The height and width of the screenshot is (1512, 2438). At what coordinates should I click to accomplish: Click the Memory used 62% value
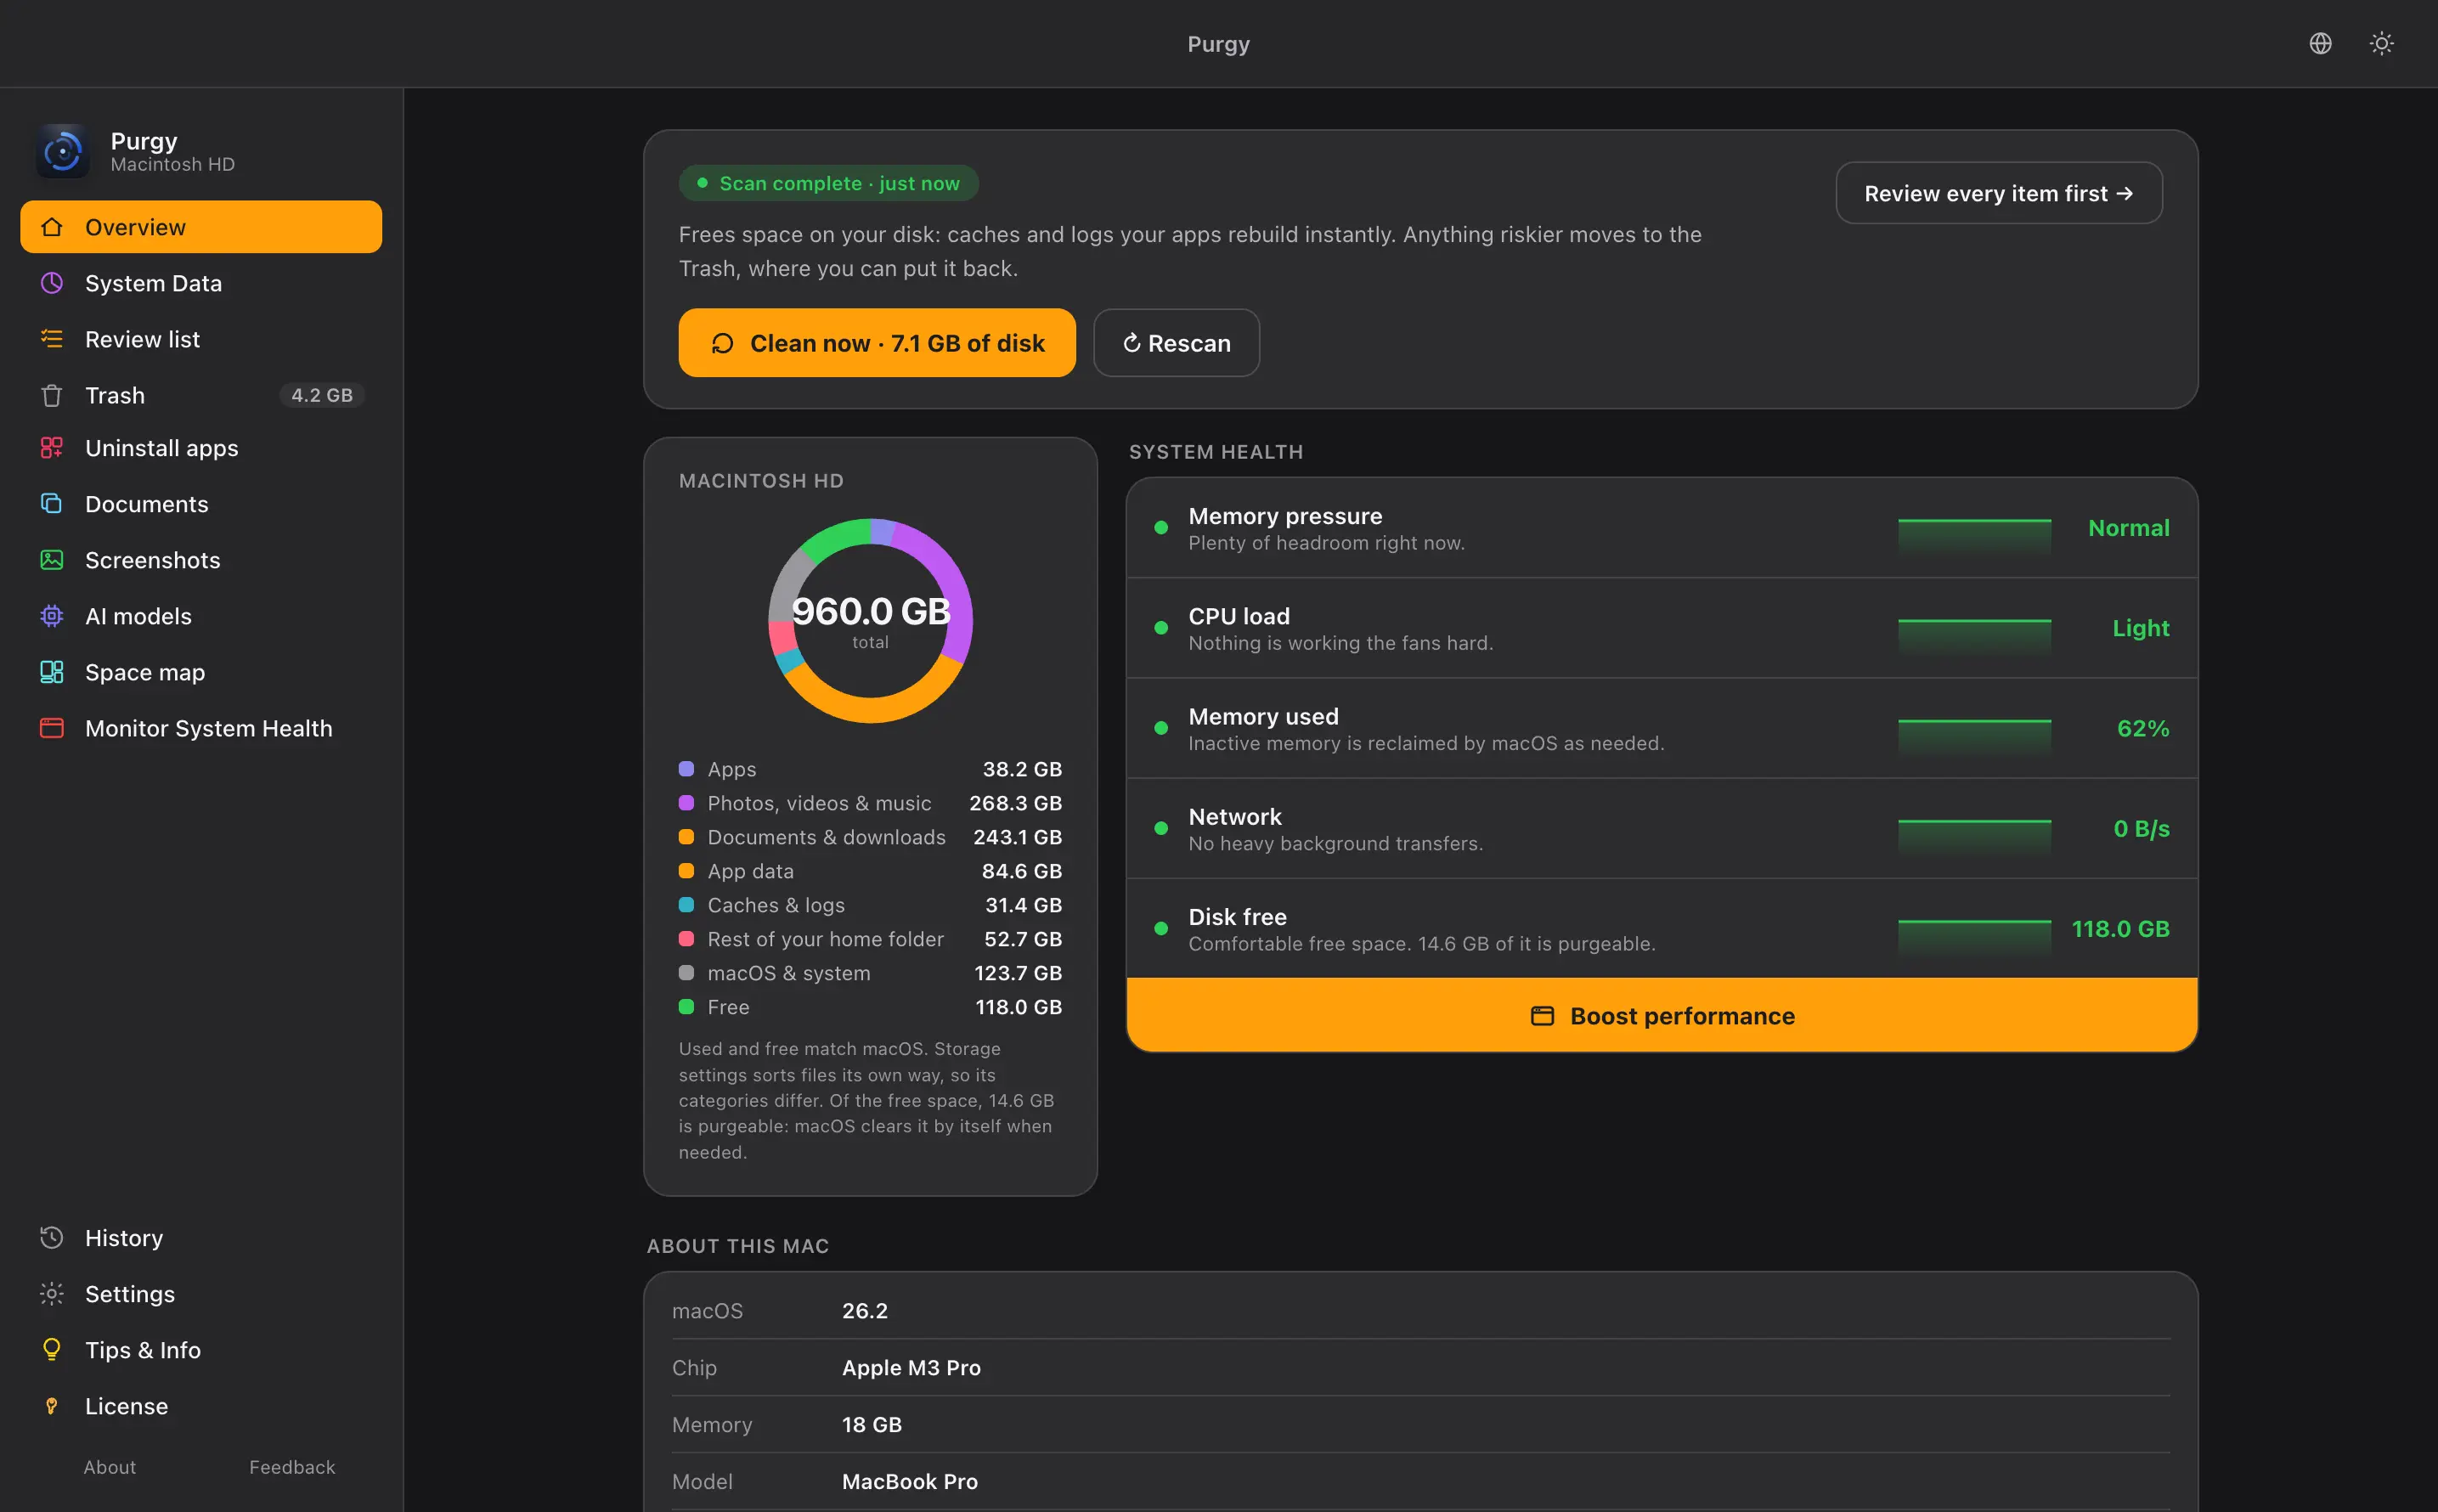(2143, 728)
